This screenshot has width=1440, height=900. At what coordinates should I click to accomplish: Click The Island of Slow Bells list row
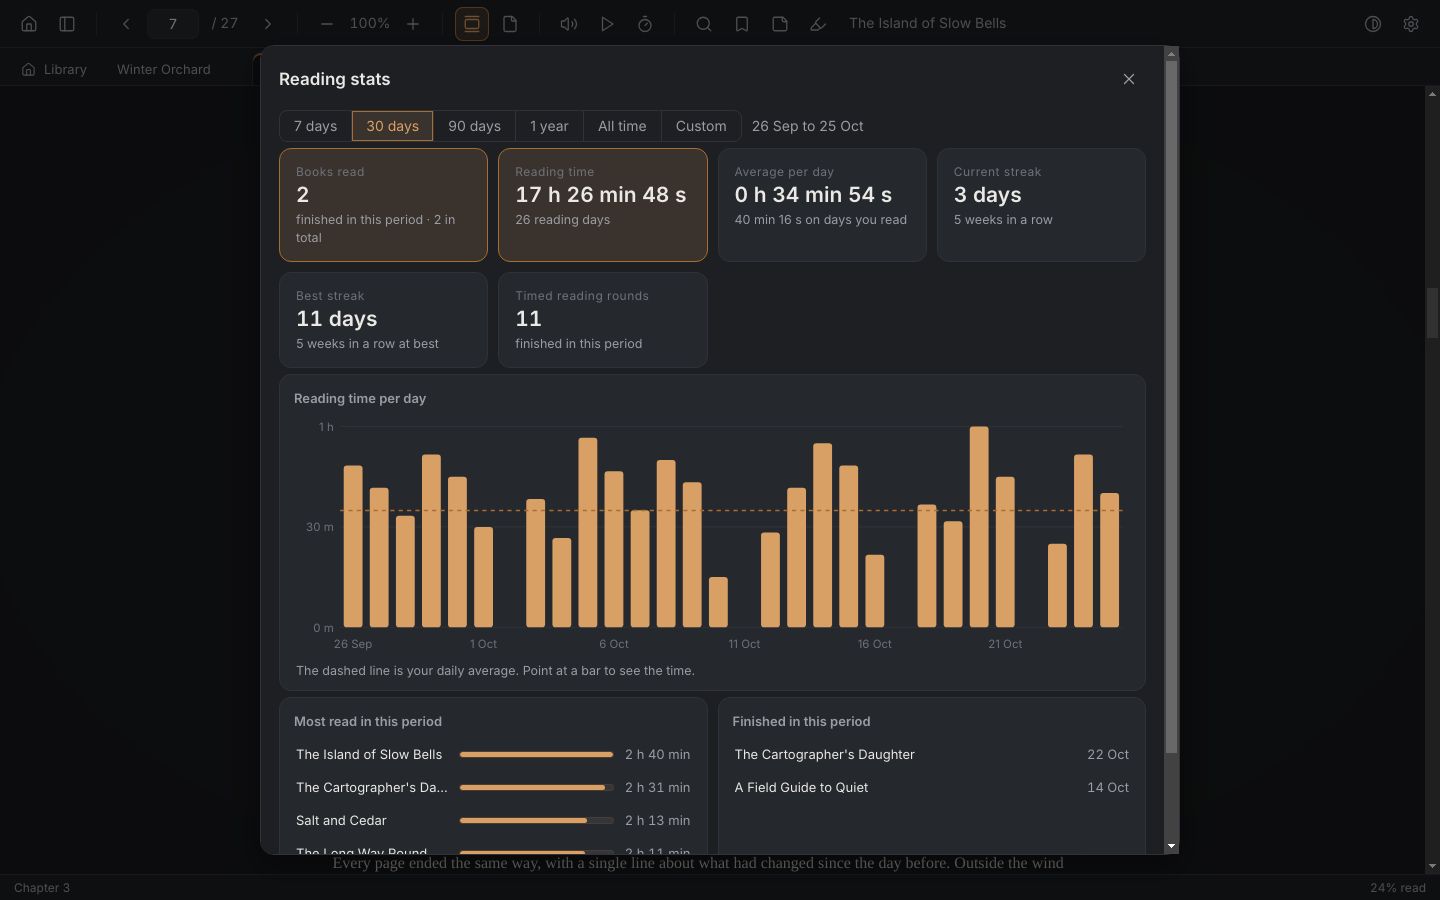coord(493,755)
